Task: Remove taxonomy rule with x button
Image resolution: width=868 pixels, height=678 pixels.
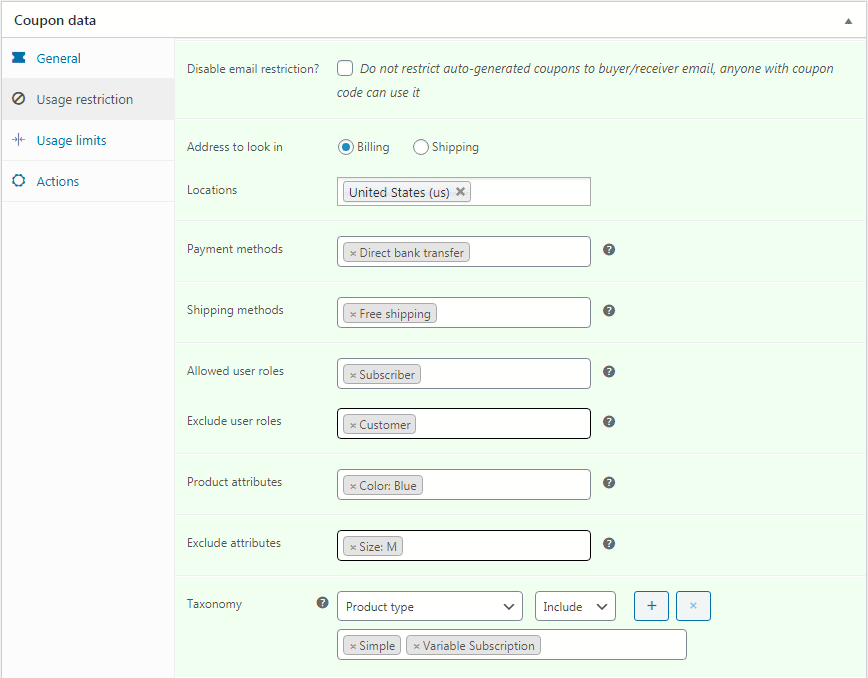Action: (x=693, y=605)
